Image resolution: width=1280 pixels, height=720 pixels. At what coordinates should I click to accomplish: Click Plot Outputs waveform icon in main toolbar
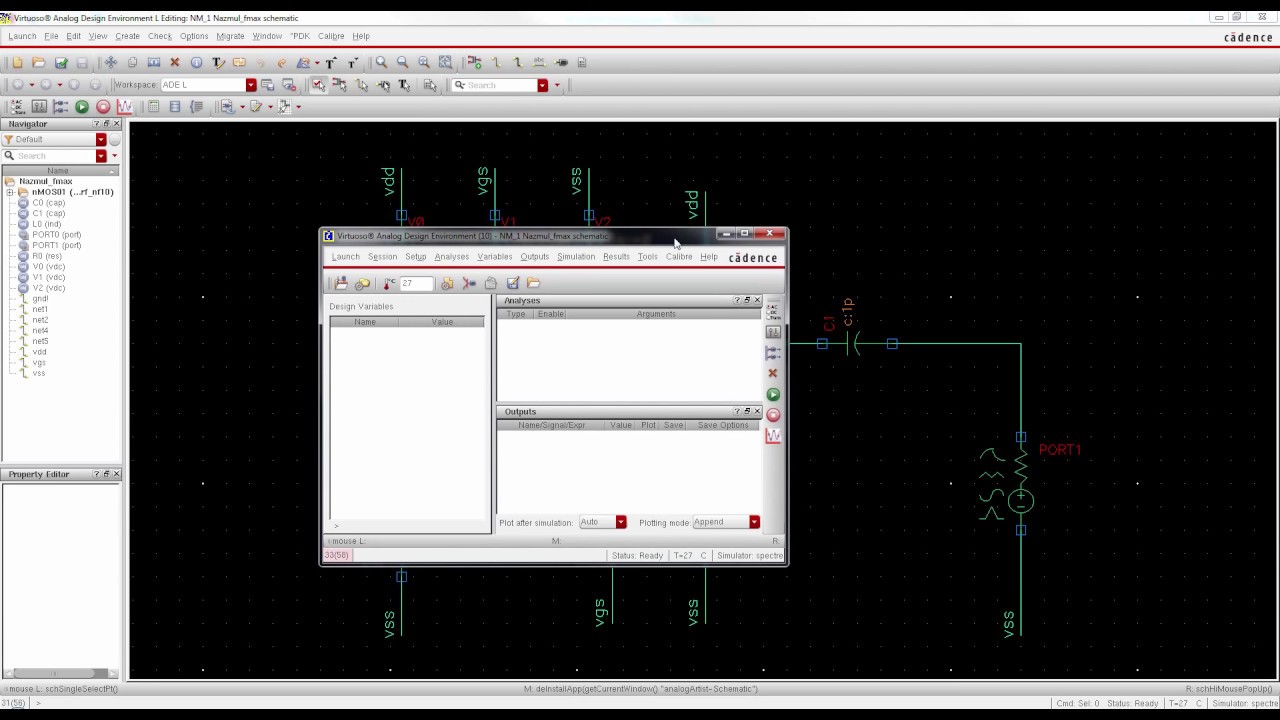pyautogui.click(x=124, y=107)
